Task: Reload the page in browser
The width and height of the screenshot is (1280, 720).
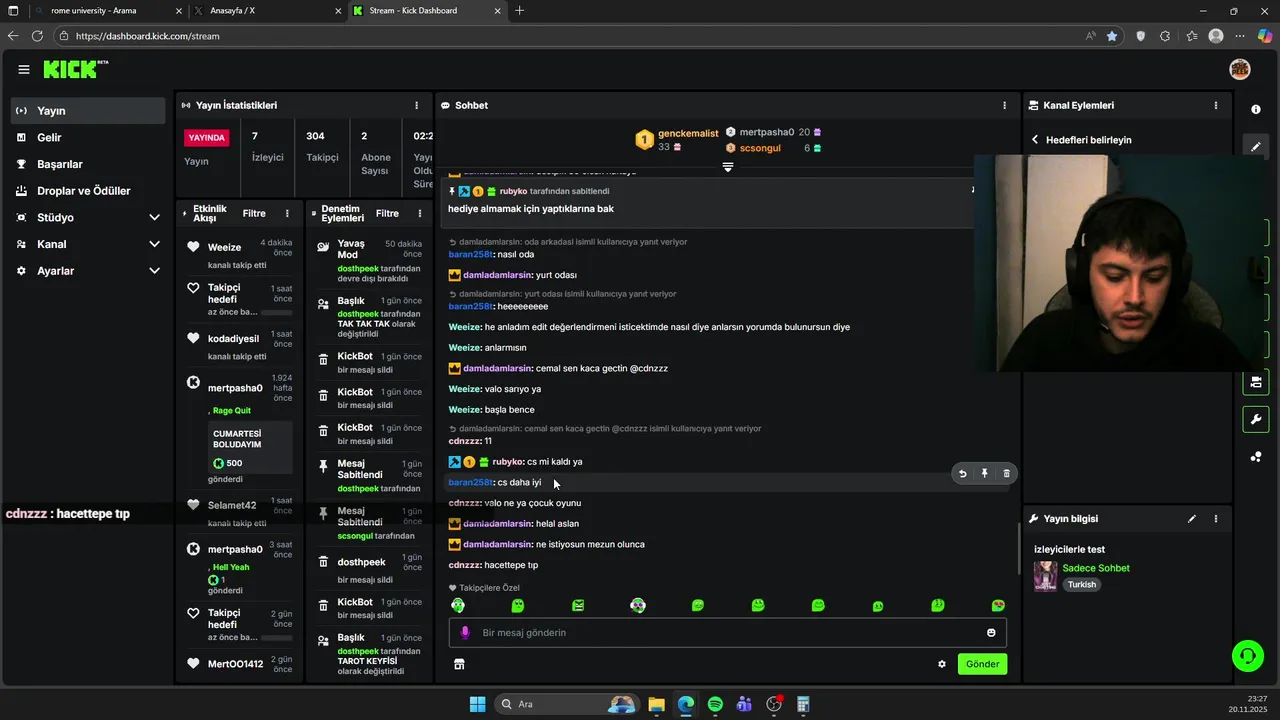Action: (x=37, y=36)
